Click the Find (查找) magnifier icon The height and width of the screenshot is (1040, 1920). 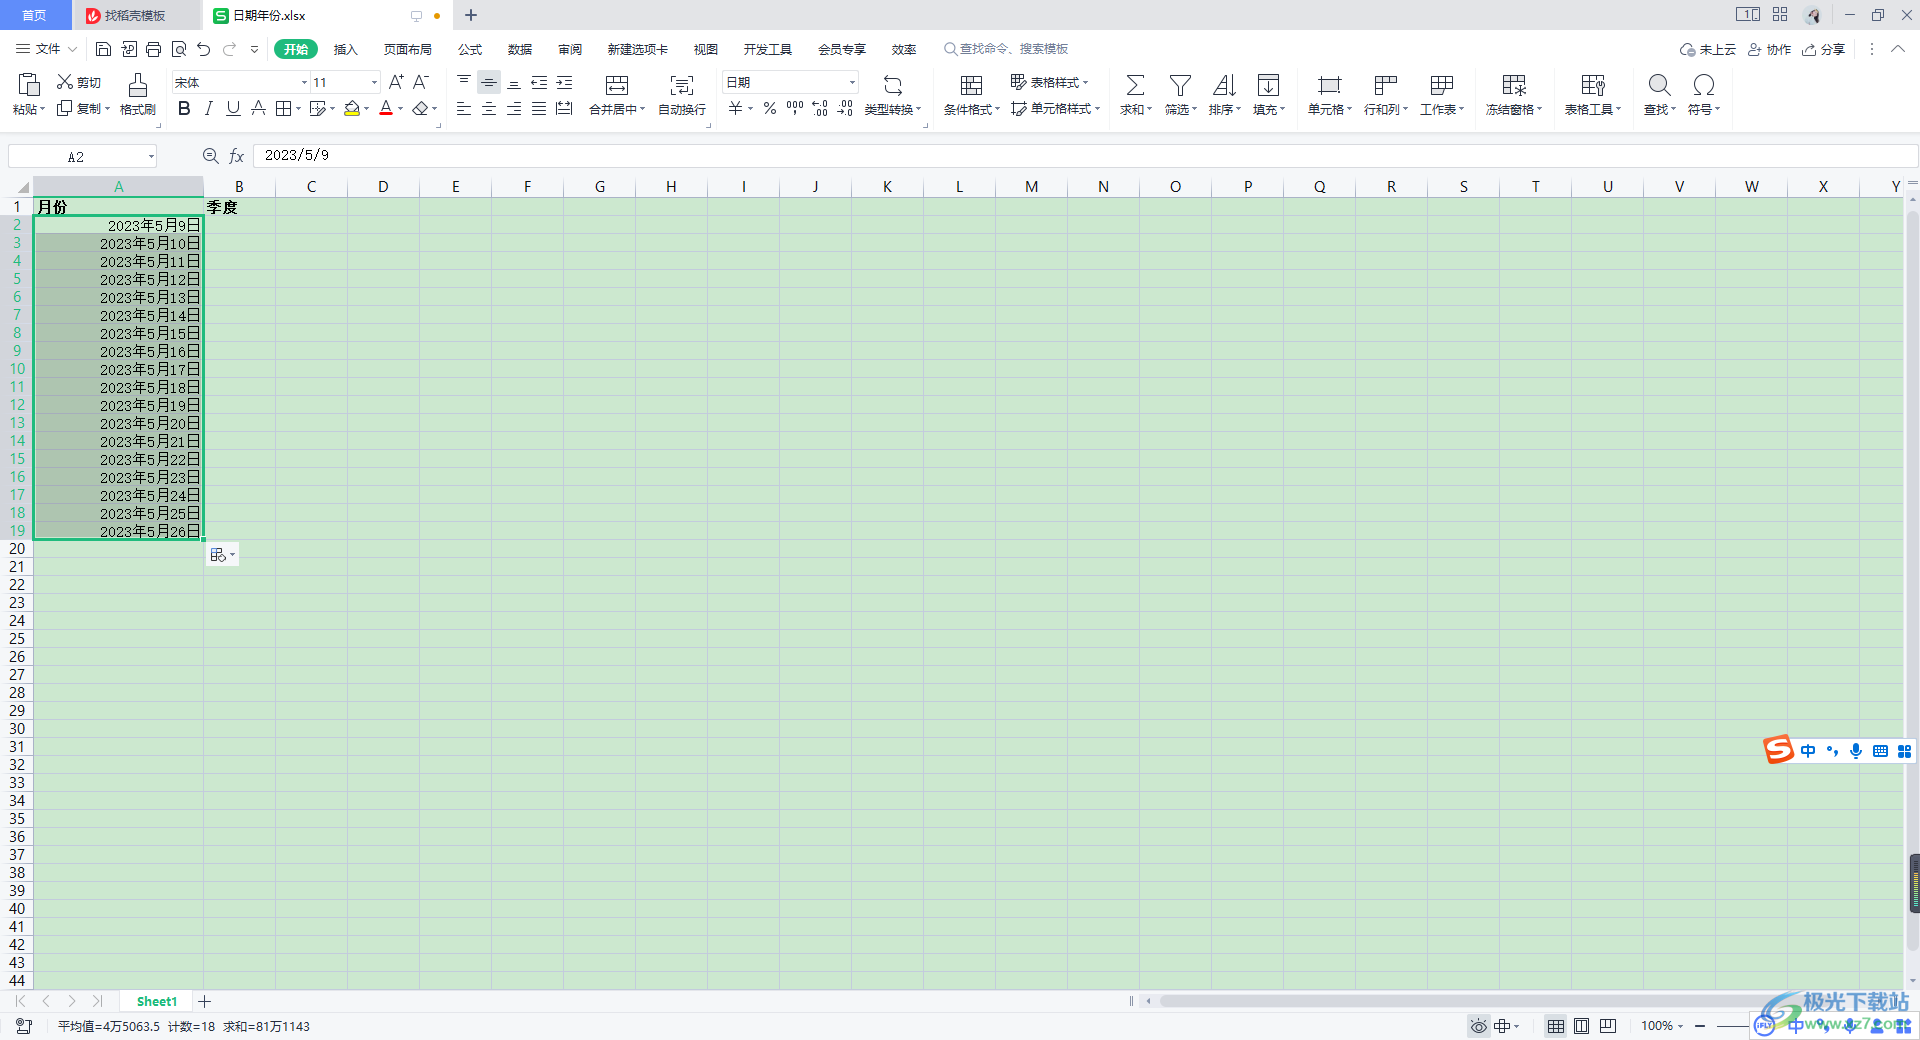tap(1659, 85)
